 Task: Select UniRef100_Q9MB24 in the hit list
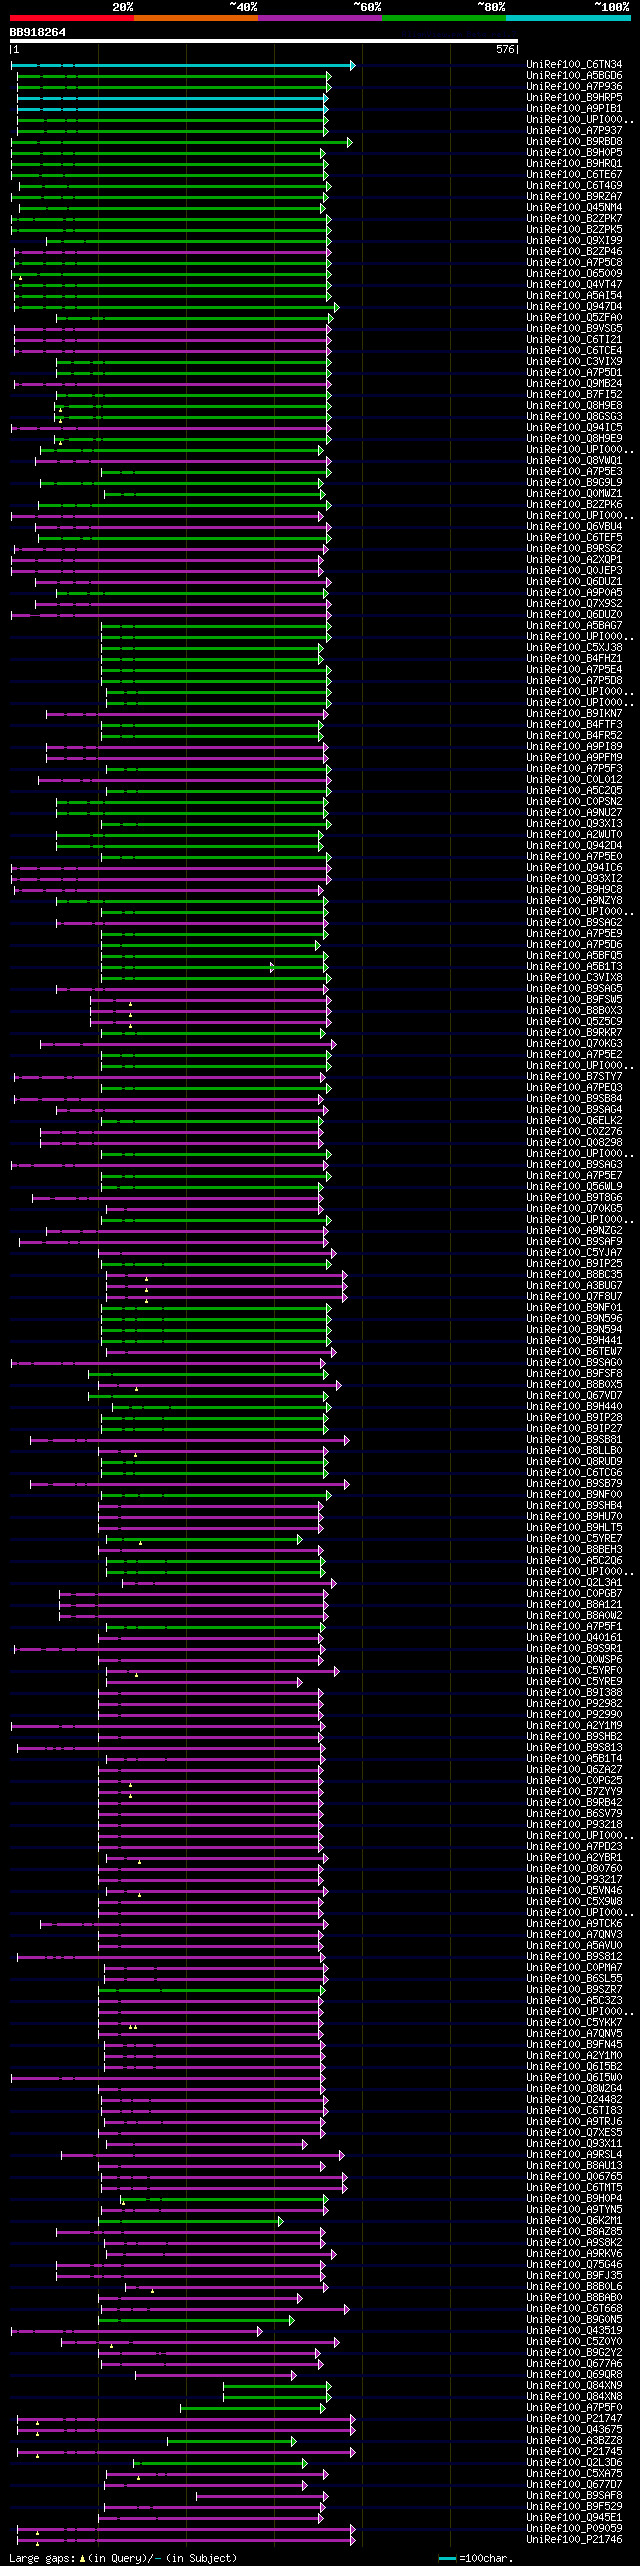click(574, 384)
